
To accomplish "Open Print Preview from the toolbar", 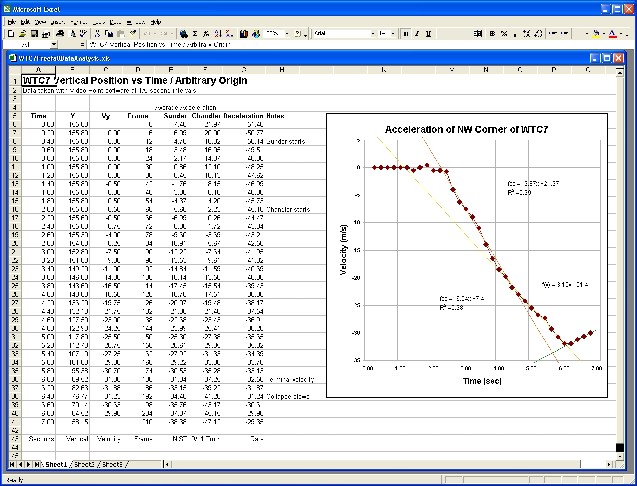I will [x=73, y=34].
